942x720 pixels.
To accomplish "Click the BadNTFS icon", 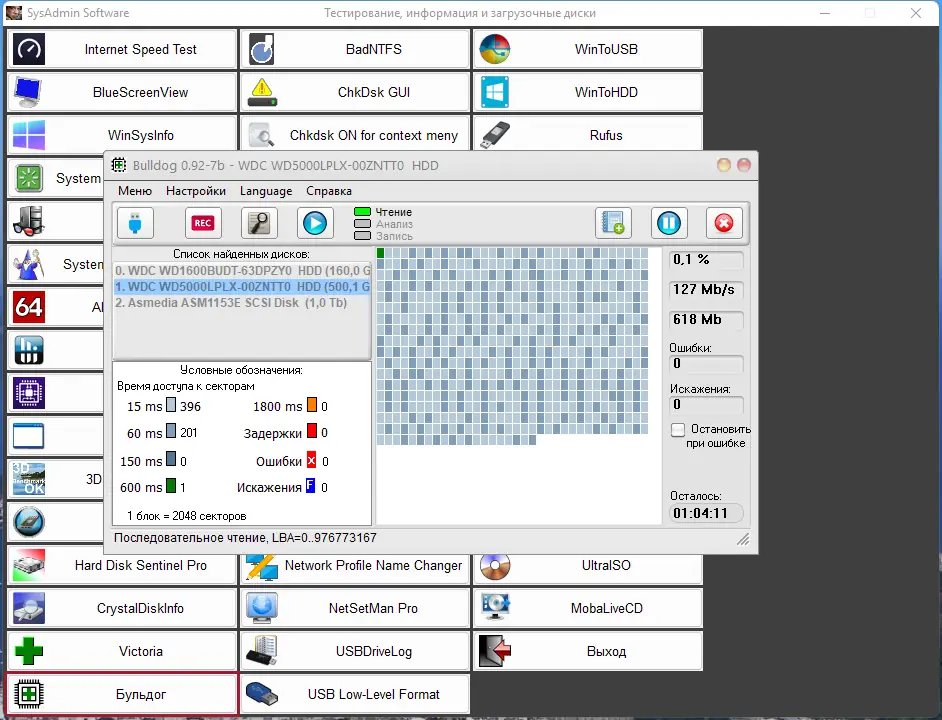I will (x=261, y=49).
